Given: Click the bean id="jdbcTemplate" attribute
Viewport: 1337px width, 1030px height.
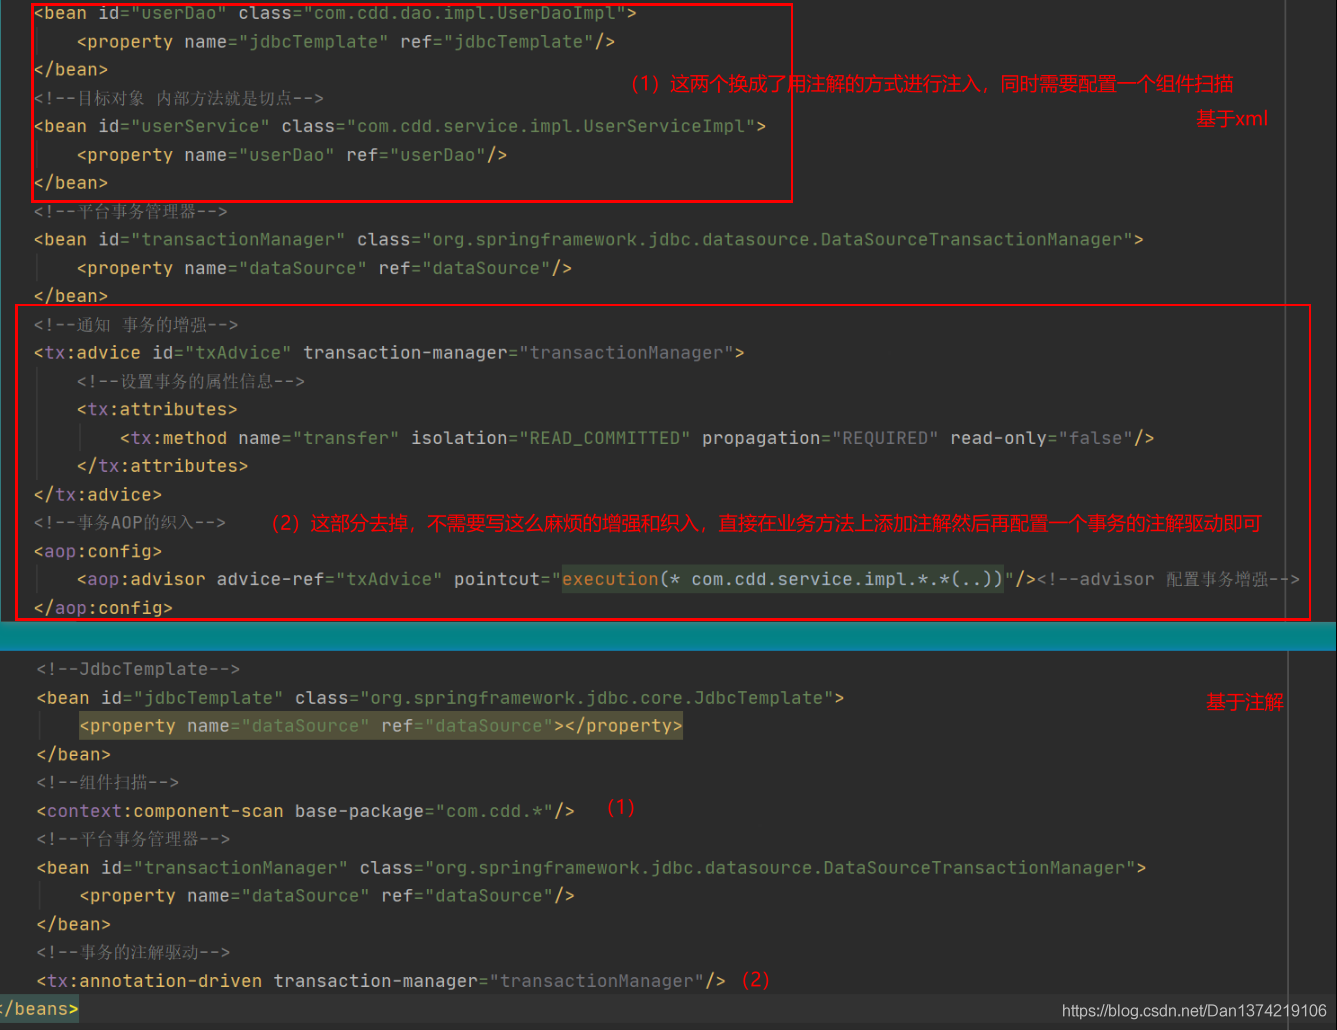Looking at the screenshot, I should 192,698.
